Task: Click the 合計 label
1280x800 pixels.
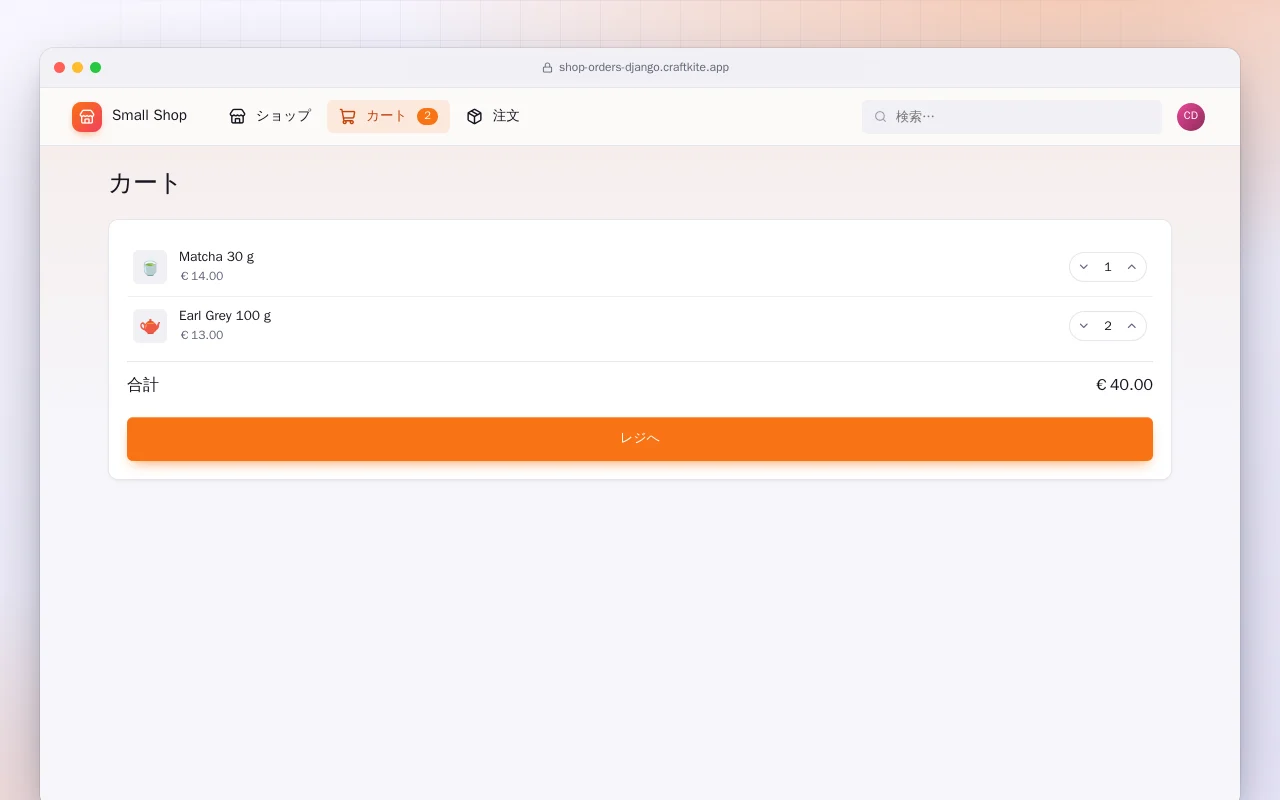Action: pos(143,385)
